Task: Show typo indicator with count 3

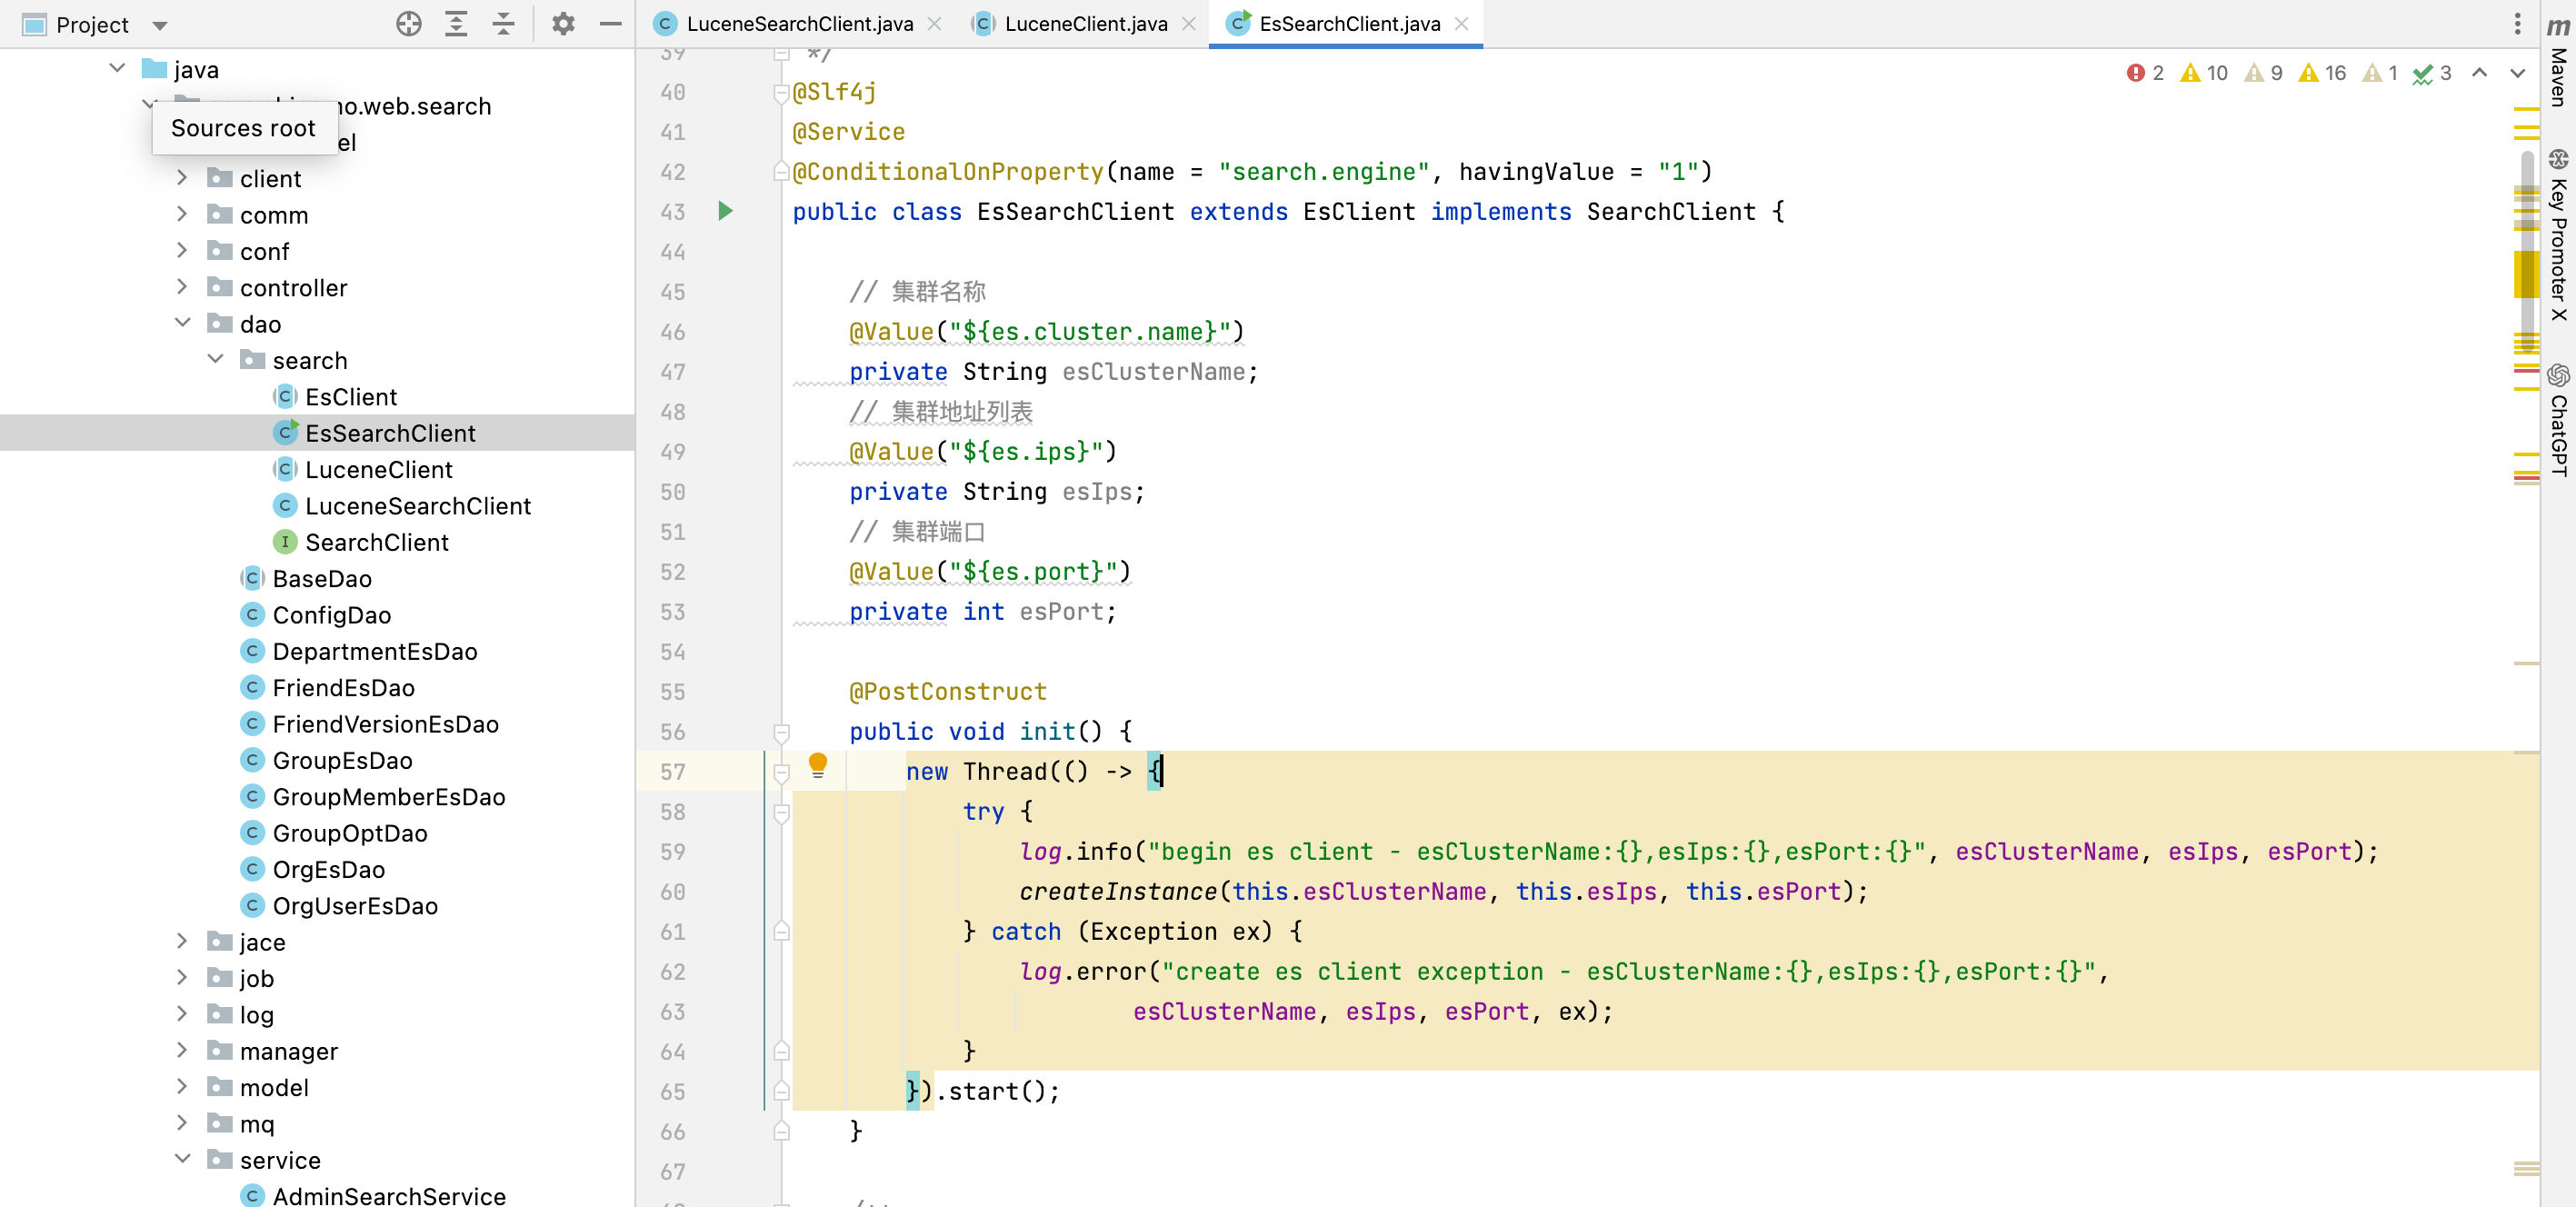Action: click(x=2431, y=73)
